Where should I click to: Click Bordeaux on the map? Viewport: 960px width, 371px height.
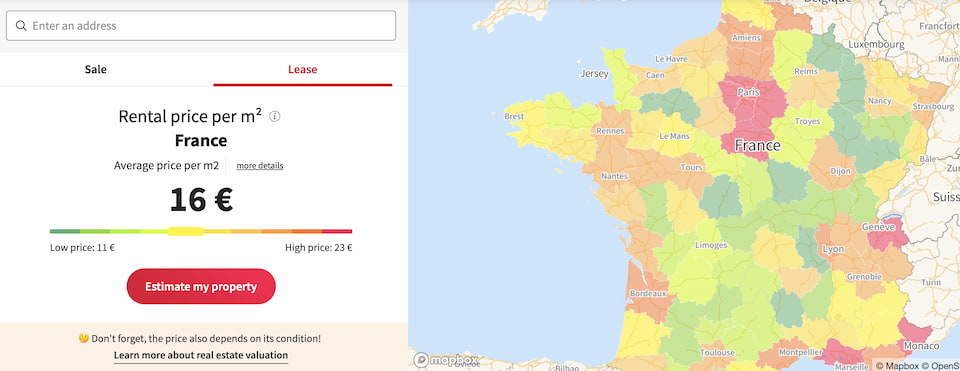point(648,292)
